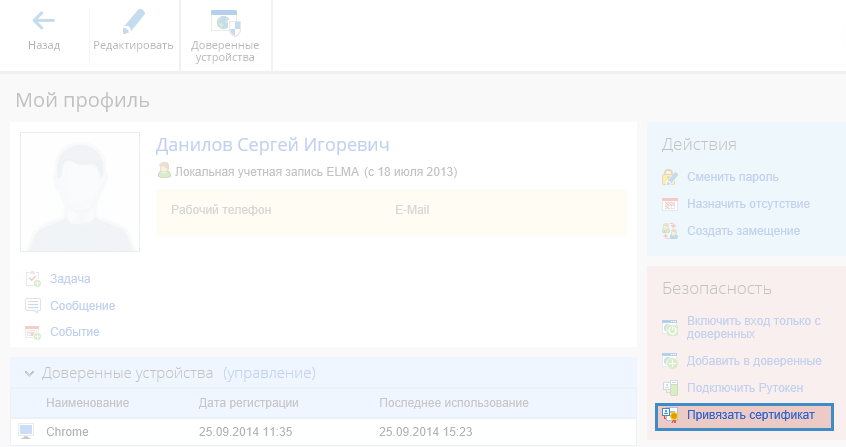Click Дата регистрации column header

tap(249, 403)
